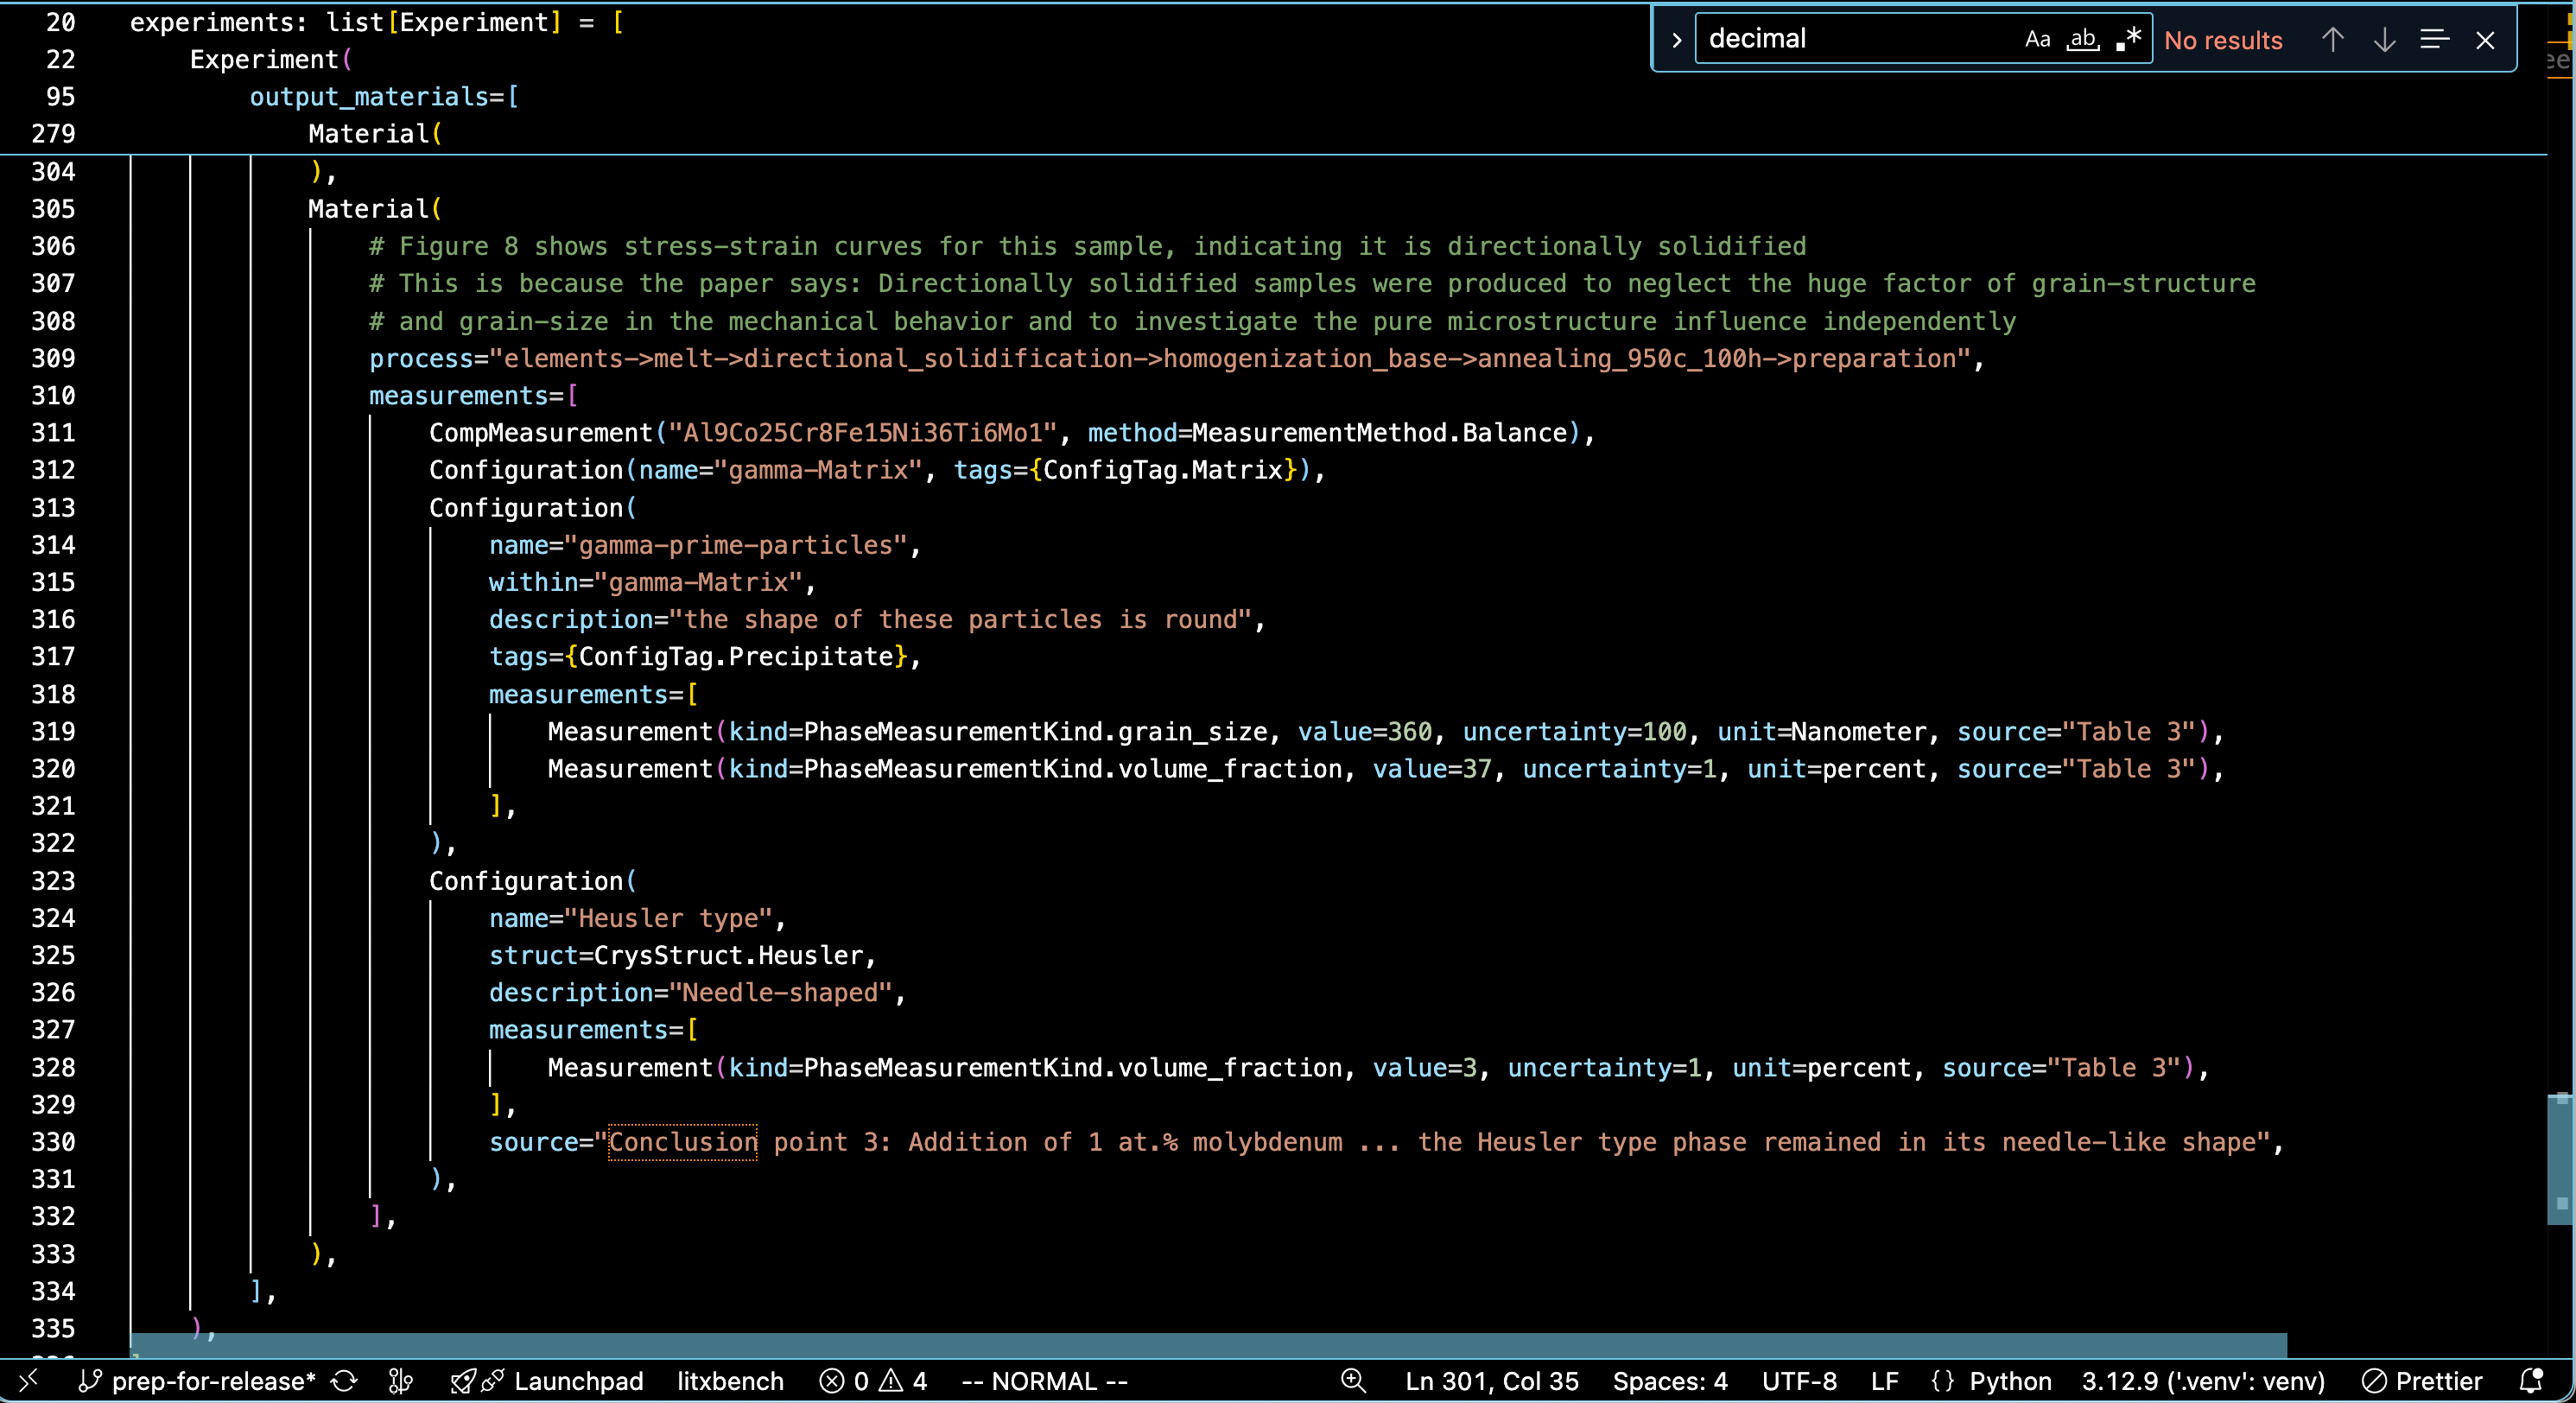Click line number 309
Image resolution: width=2576 pixels, height=1403 pixels.
pos(53,358)
